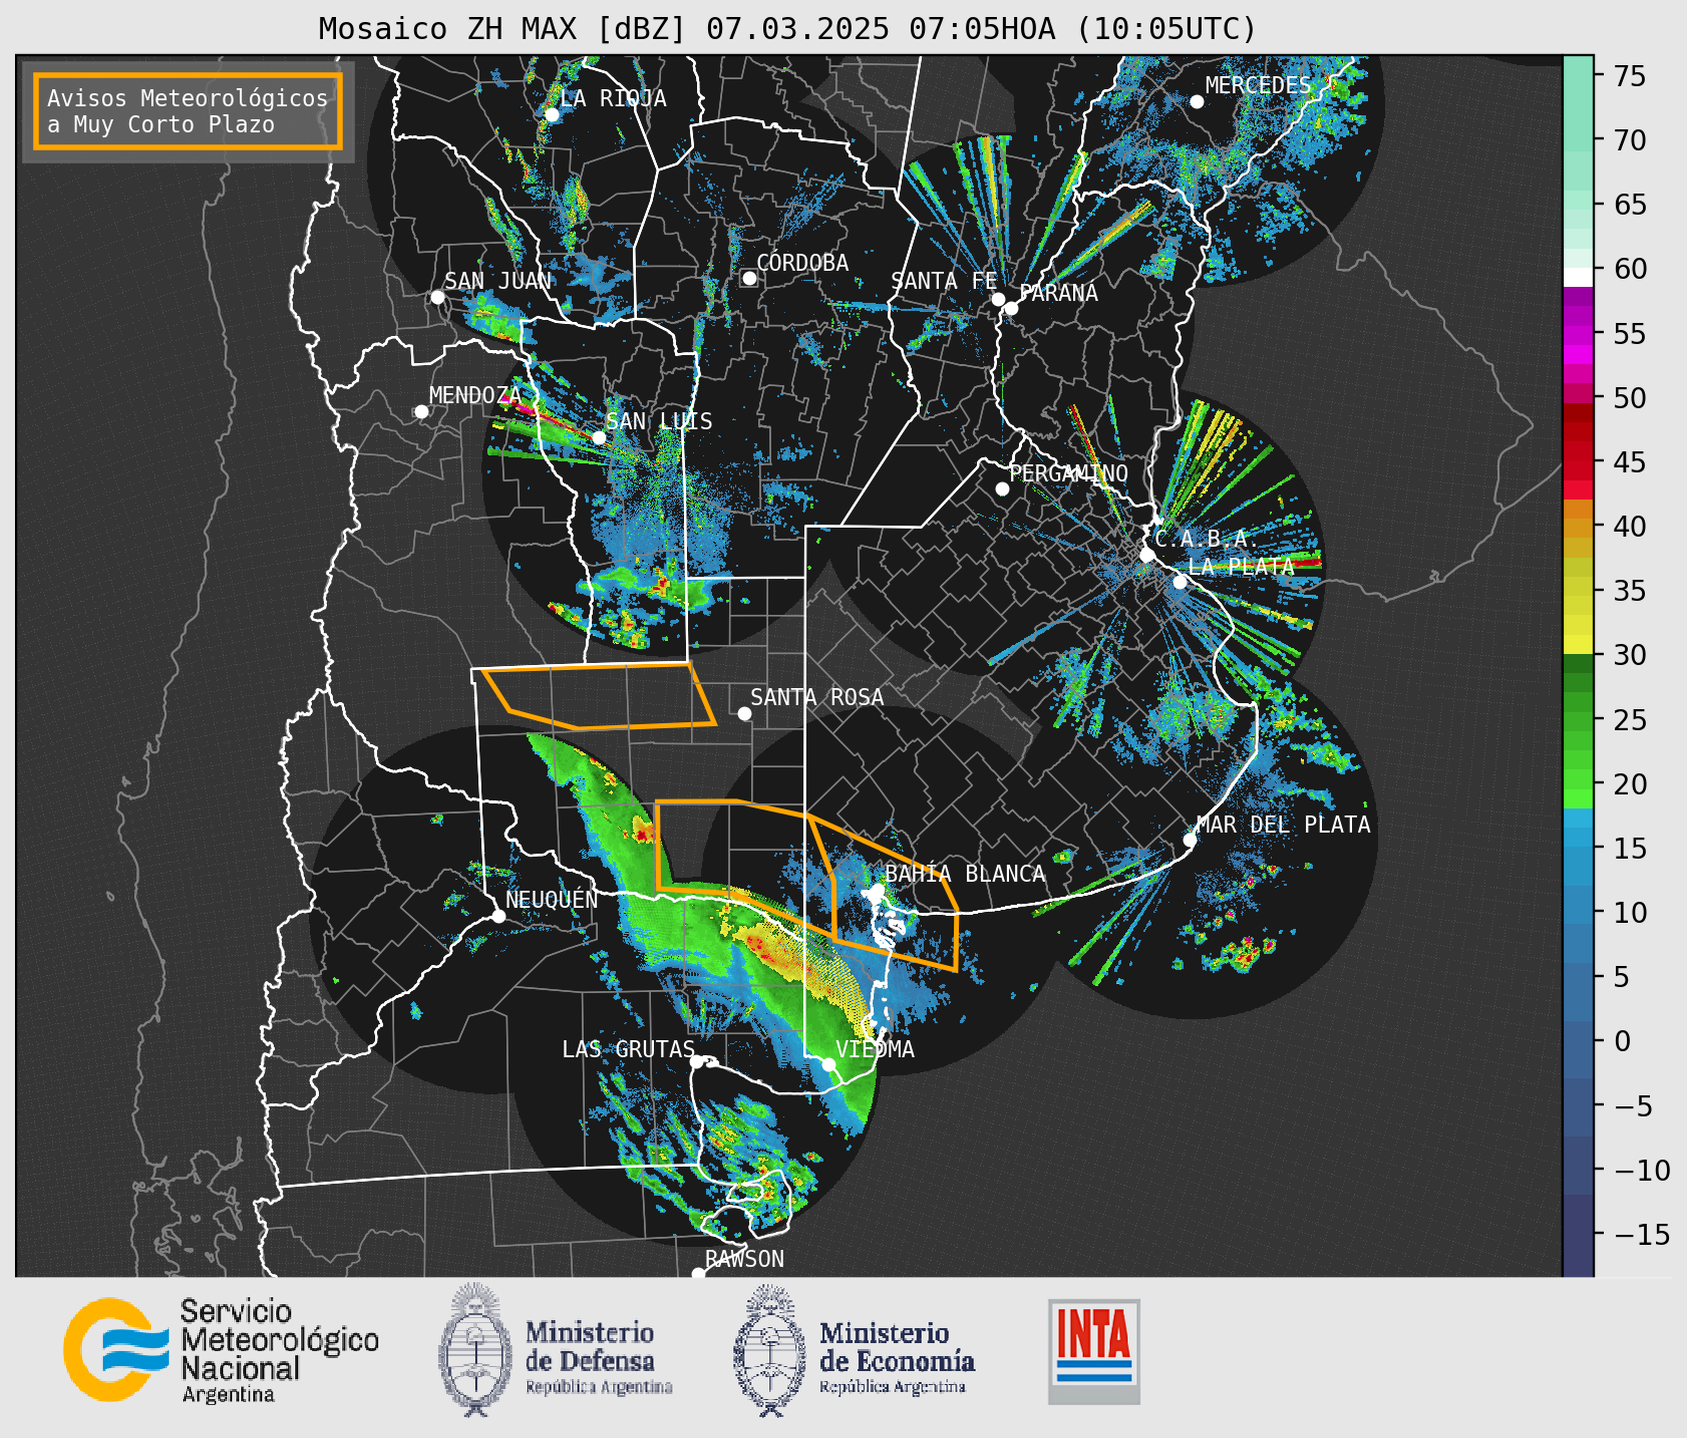Image resolution: width=1687 pixels, height=1438 pixels.
Task: Click the colorbar tick label 50
Action: 1629,398
